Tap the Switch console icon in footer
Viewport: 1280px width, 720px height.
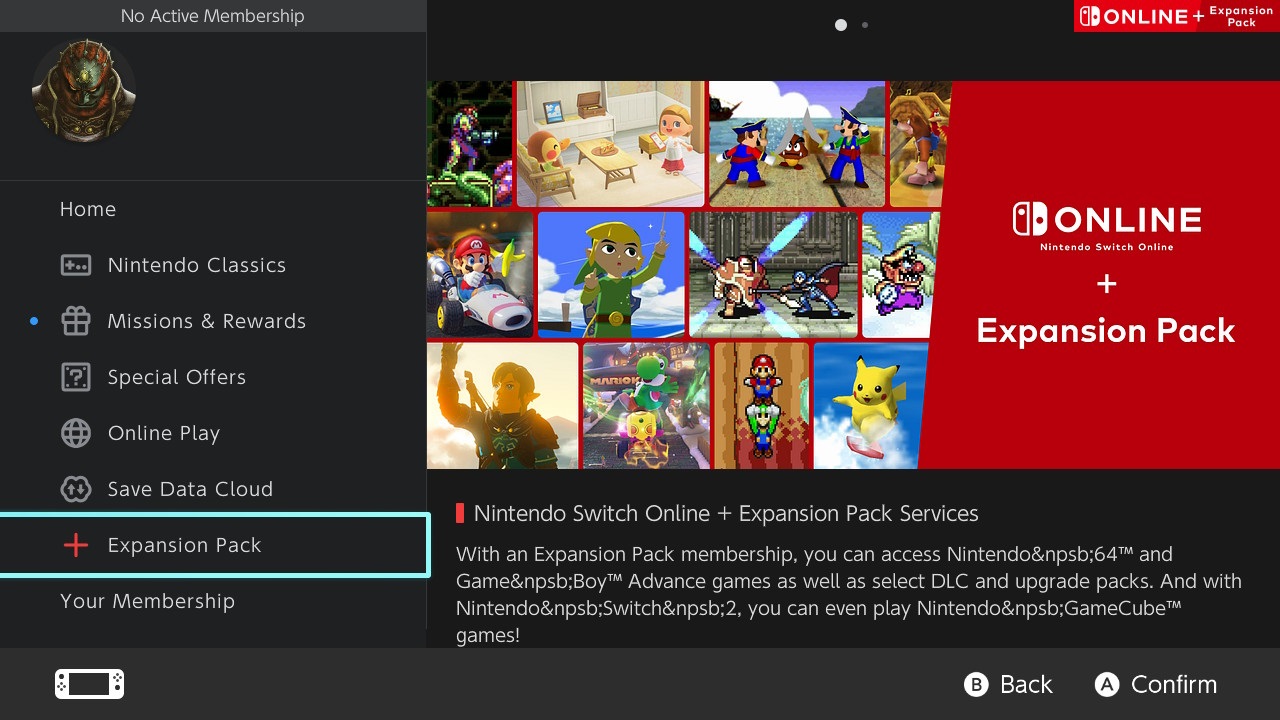(89, 684)
